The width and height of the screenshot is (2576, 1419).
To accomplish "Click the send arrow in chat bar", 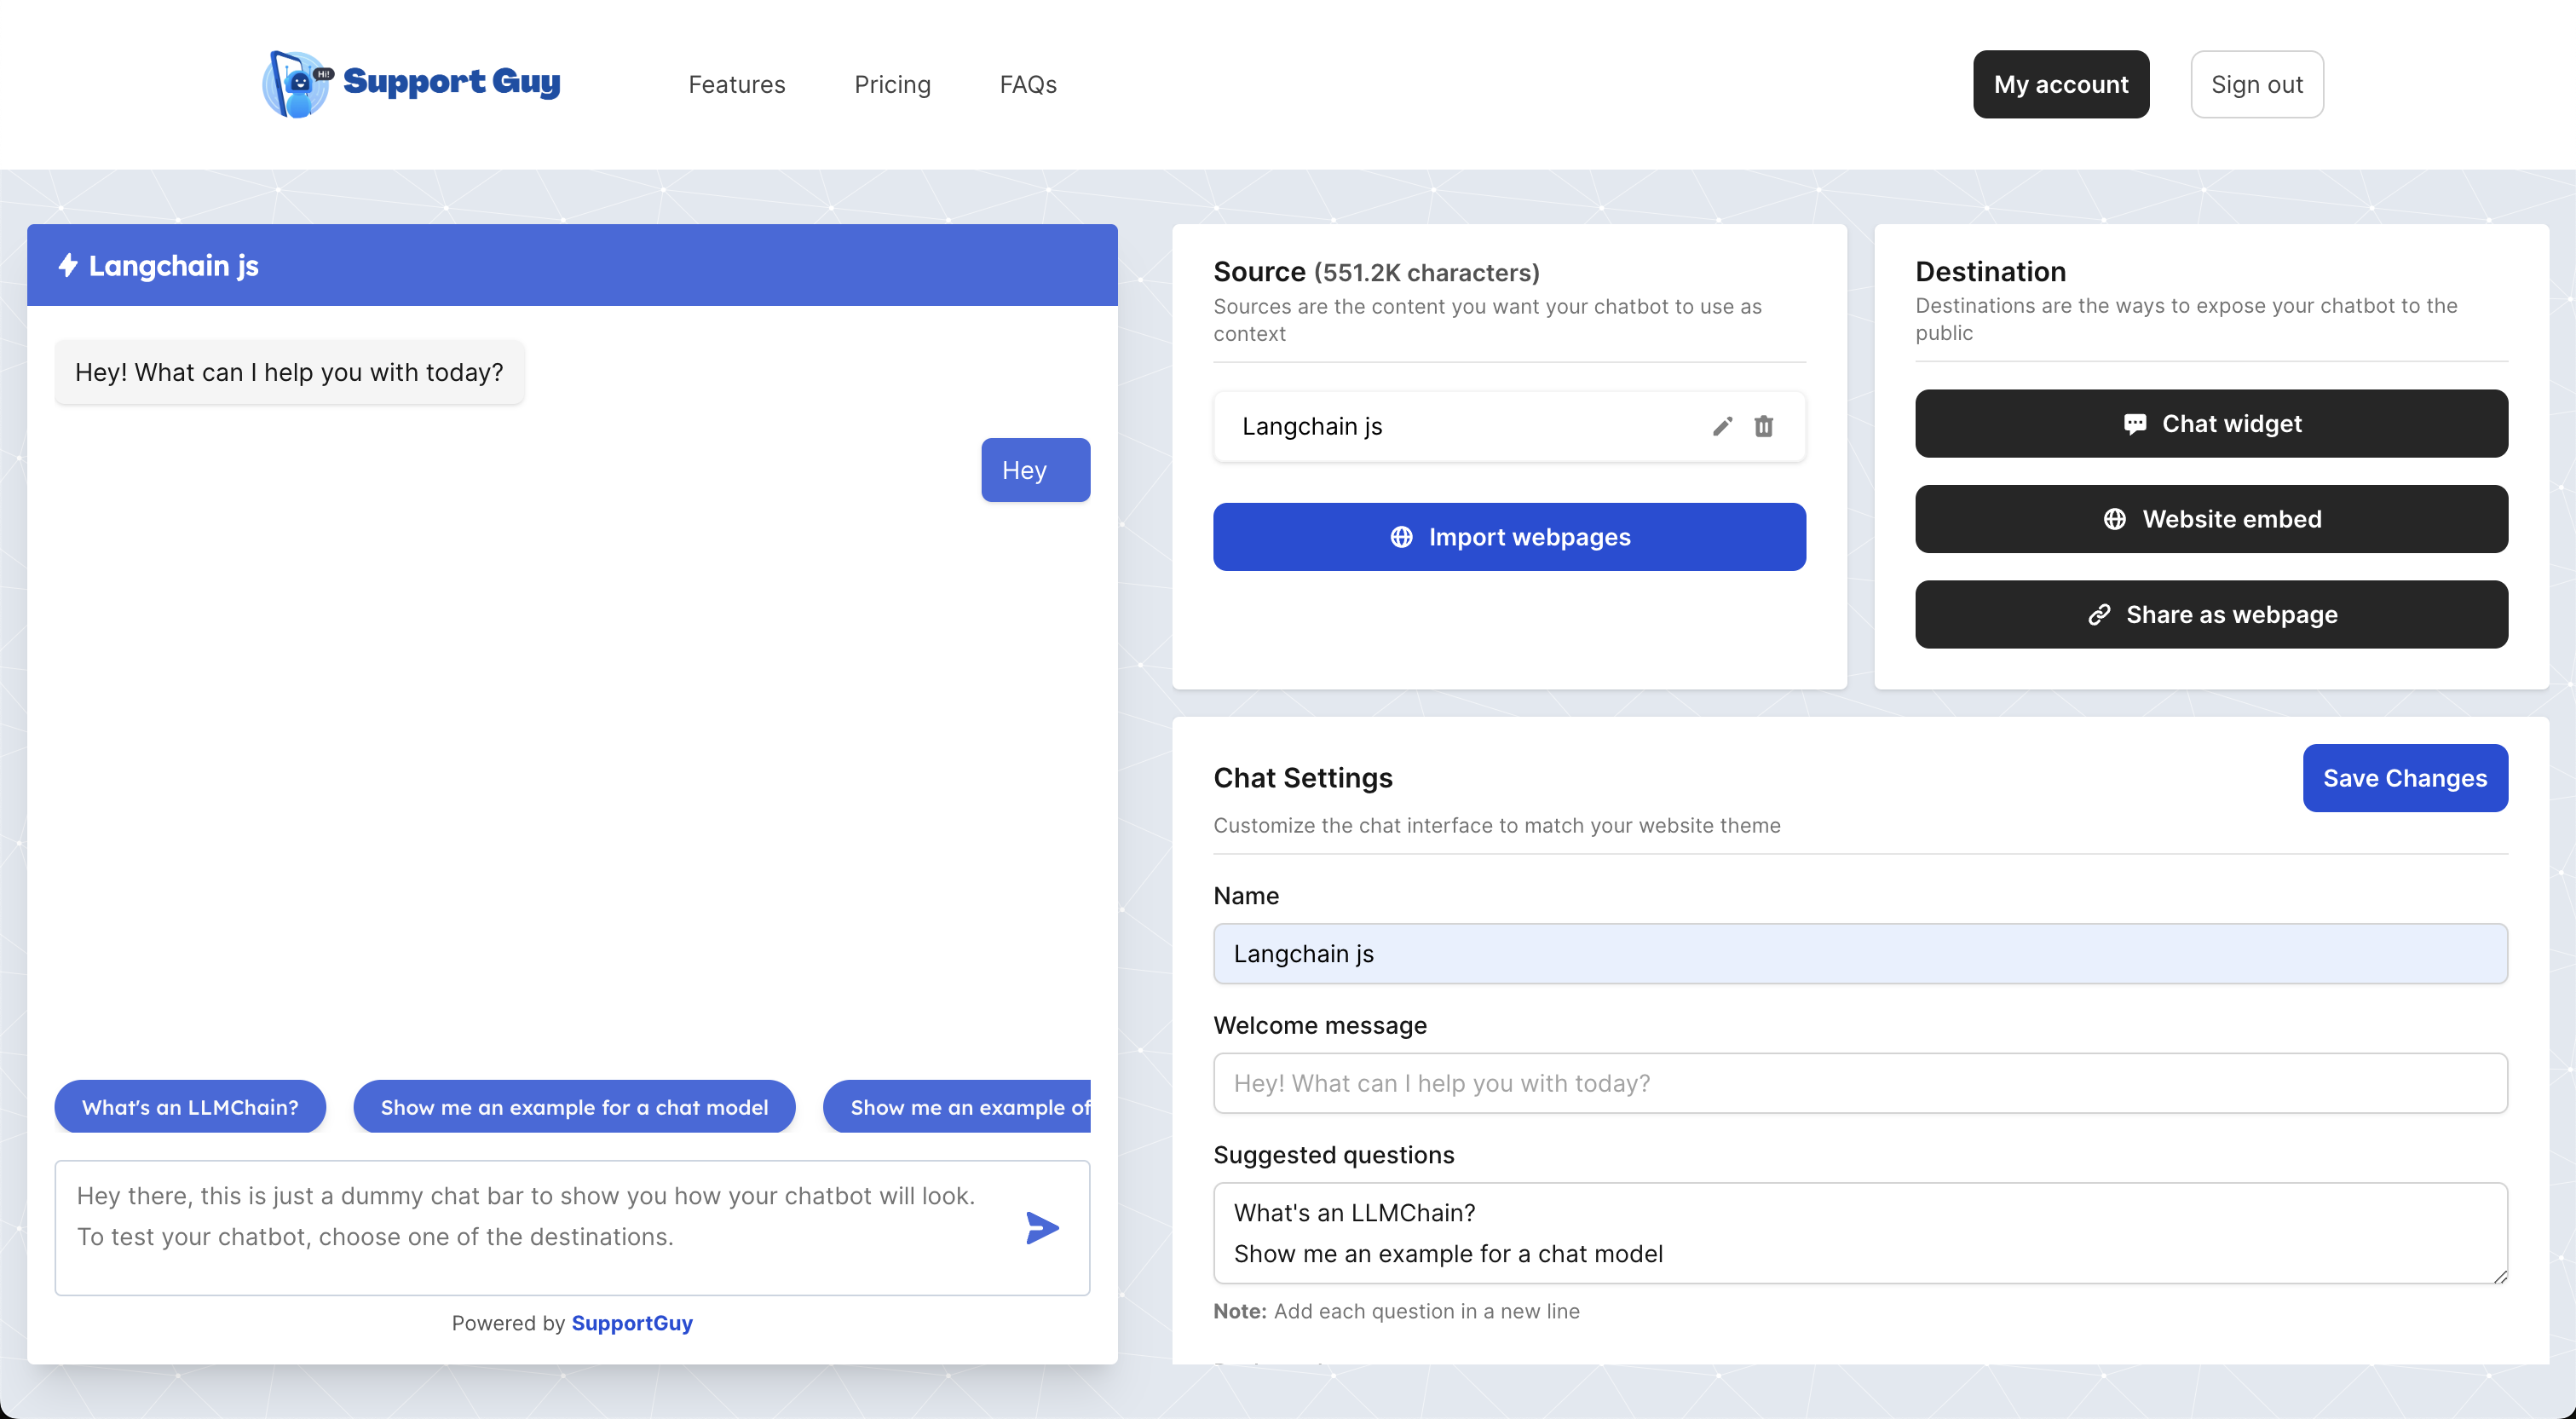I will click(x=1042, y=1227).
